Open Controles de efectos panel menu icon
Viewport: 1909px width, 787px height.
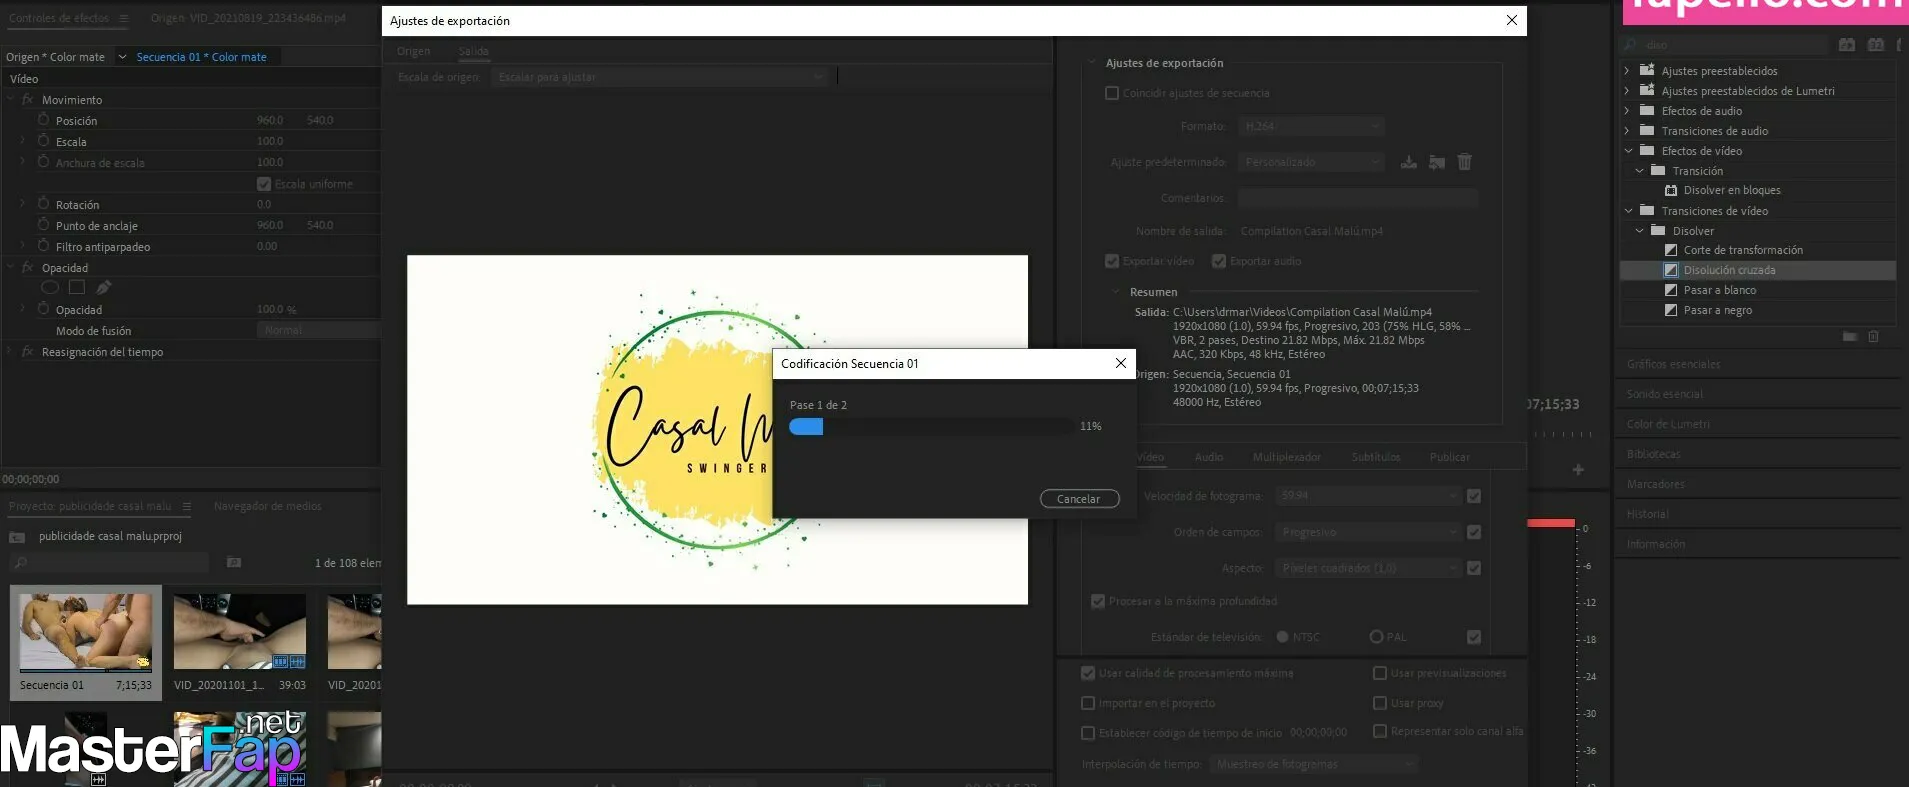click(x=124, y=18)
